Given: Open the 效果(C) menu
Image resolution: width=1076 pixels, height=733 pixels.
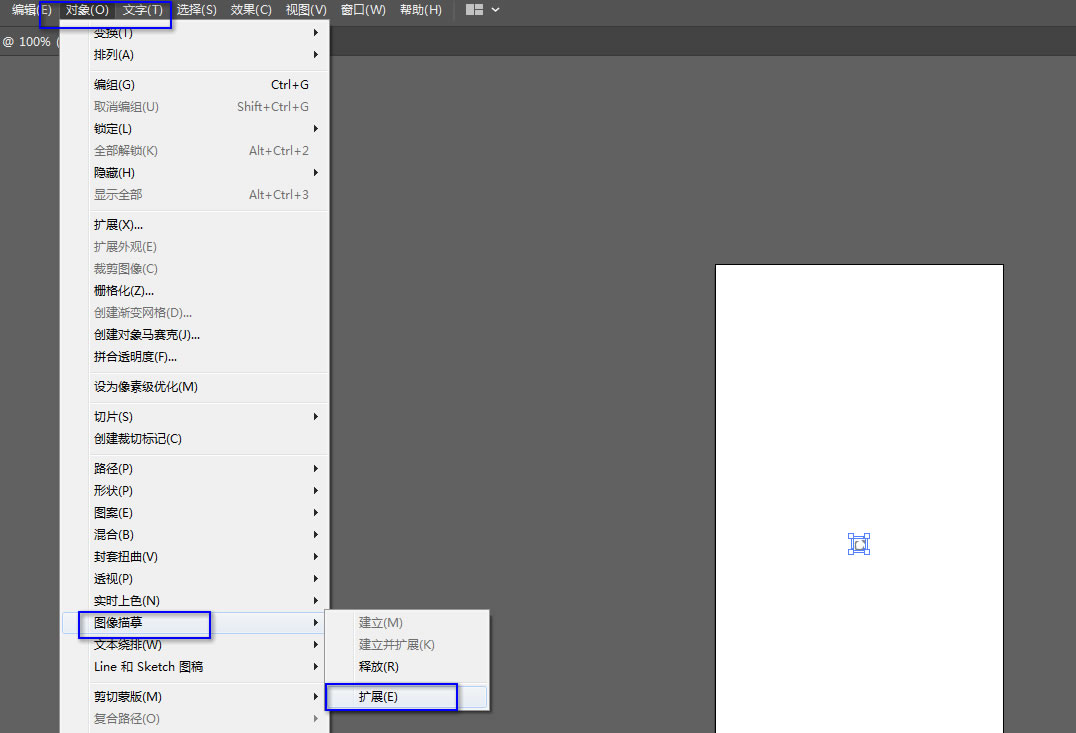Looking at the screenshot, I should point(251,10).
